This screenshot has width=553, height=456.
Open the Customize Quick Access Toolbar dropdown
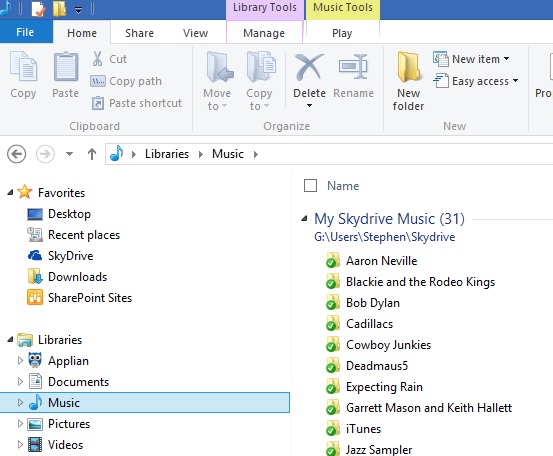[79, 10]
